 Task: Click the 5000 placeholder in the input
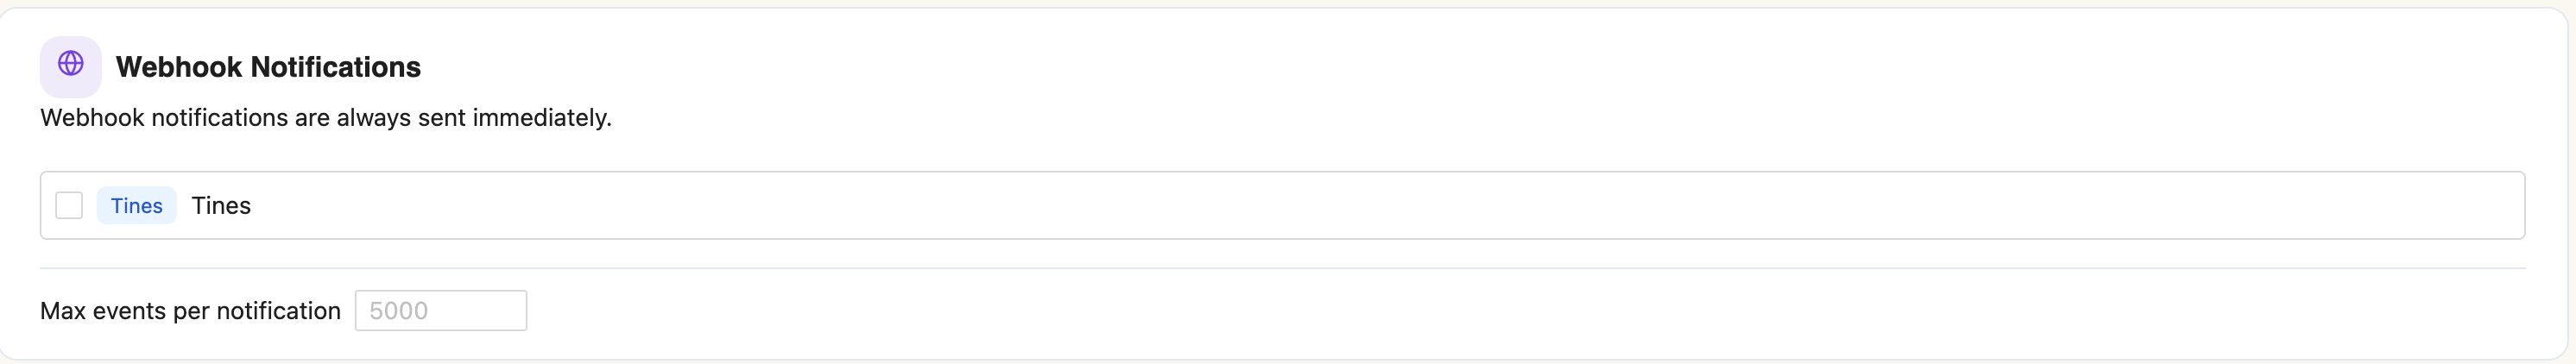[399, 311]
